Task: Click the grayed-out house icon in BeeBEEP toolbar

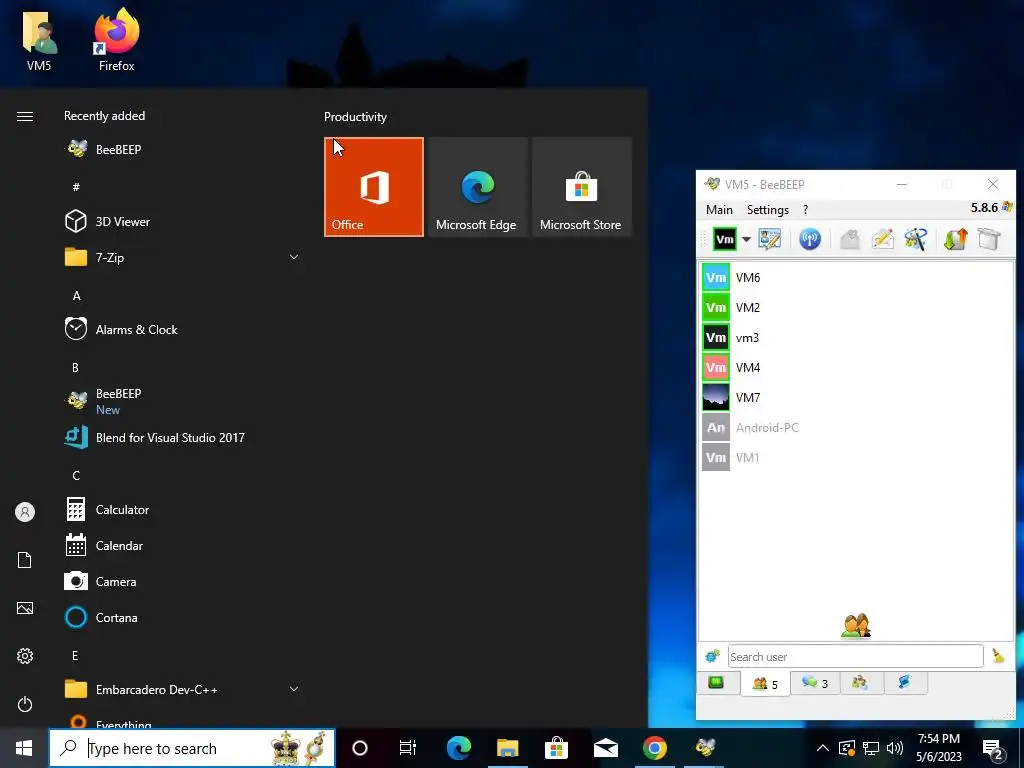Action: (x=850, y=239)
